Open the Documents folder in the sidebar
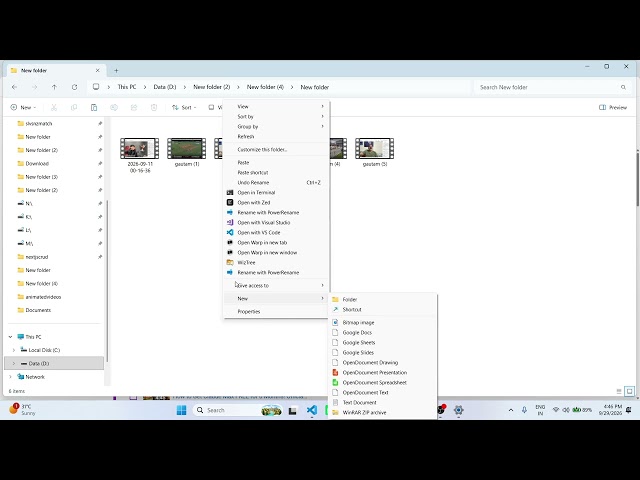 pos(38,310)
